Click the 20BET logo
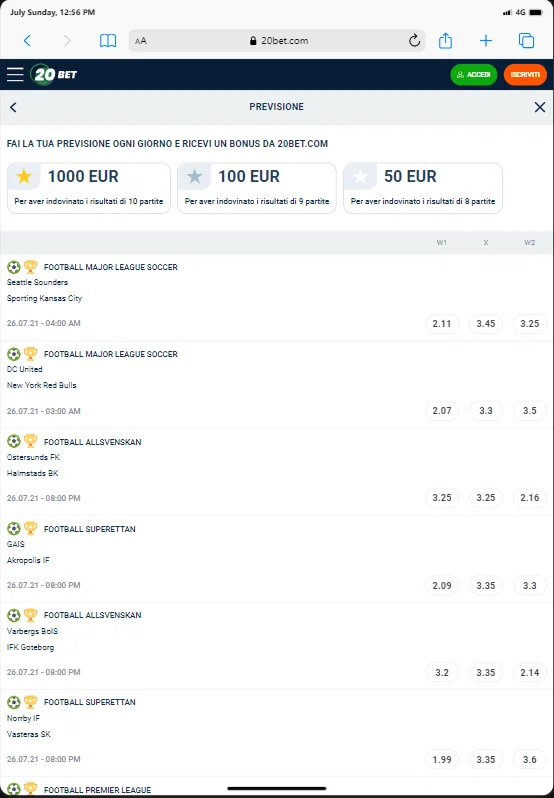The image size is (554, 798). click(x=54, y=74)
